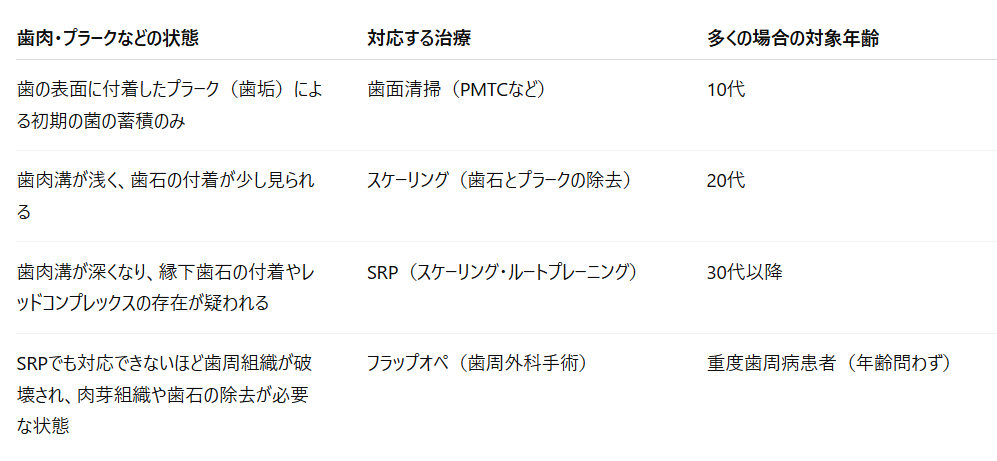Viewport: 997px width, 461px height.
Task: Click the text な状態 in last row
Action: (43, 425)
